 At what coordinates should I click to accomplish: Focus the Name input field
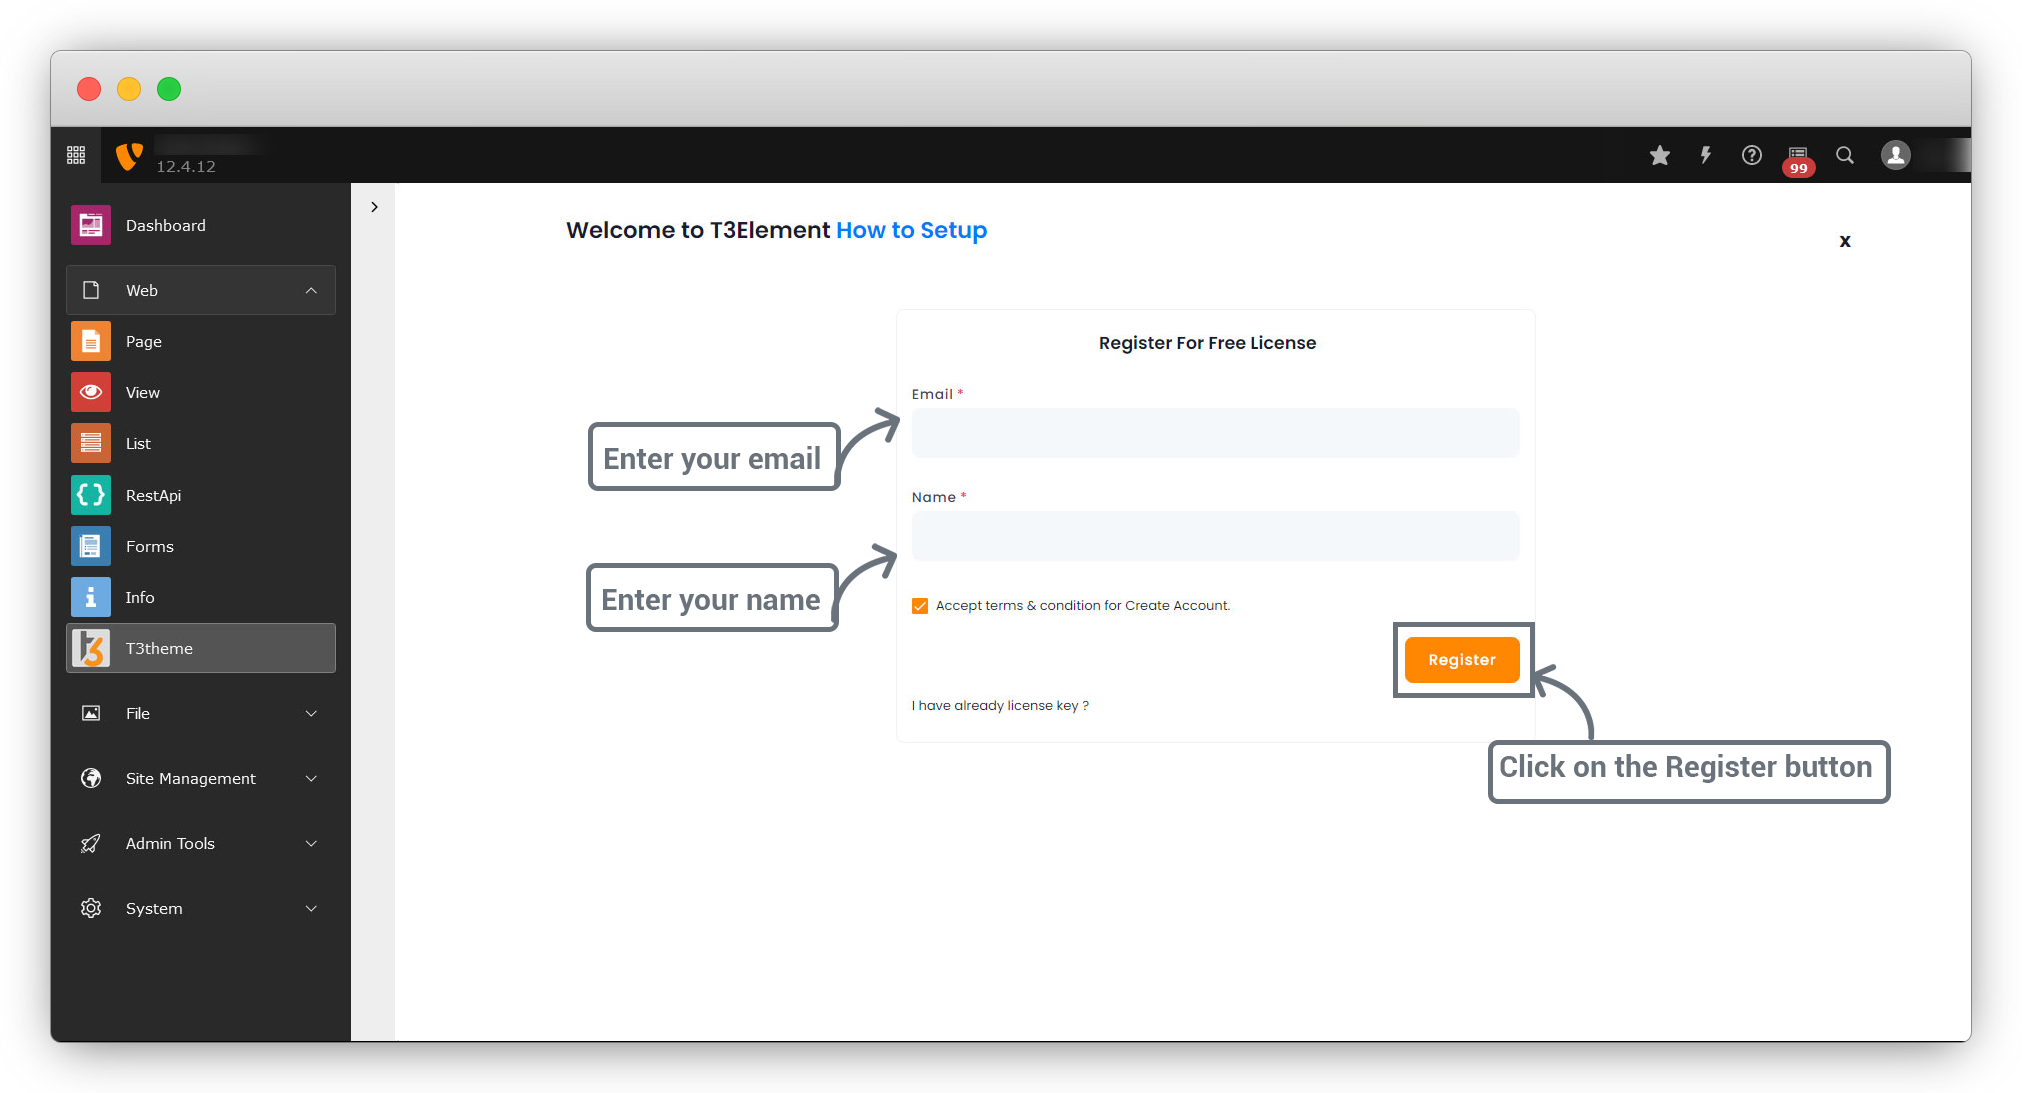pos(1215,536)
